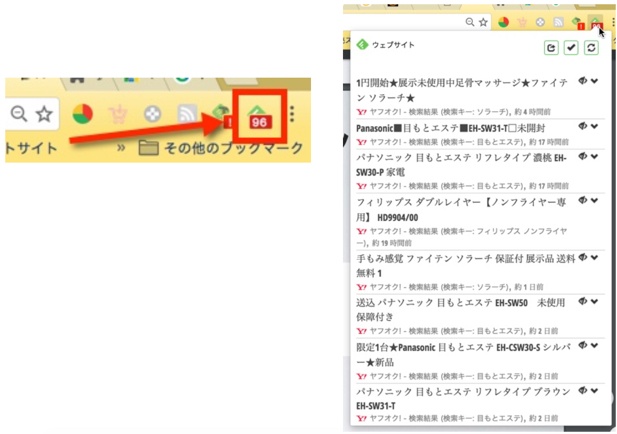Expand chevron for 手もみ感覚 ファイテン item

point(596,257)
